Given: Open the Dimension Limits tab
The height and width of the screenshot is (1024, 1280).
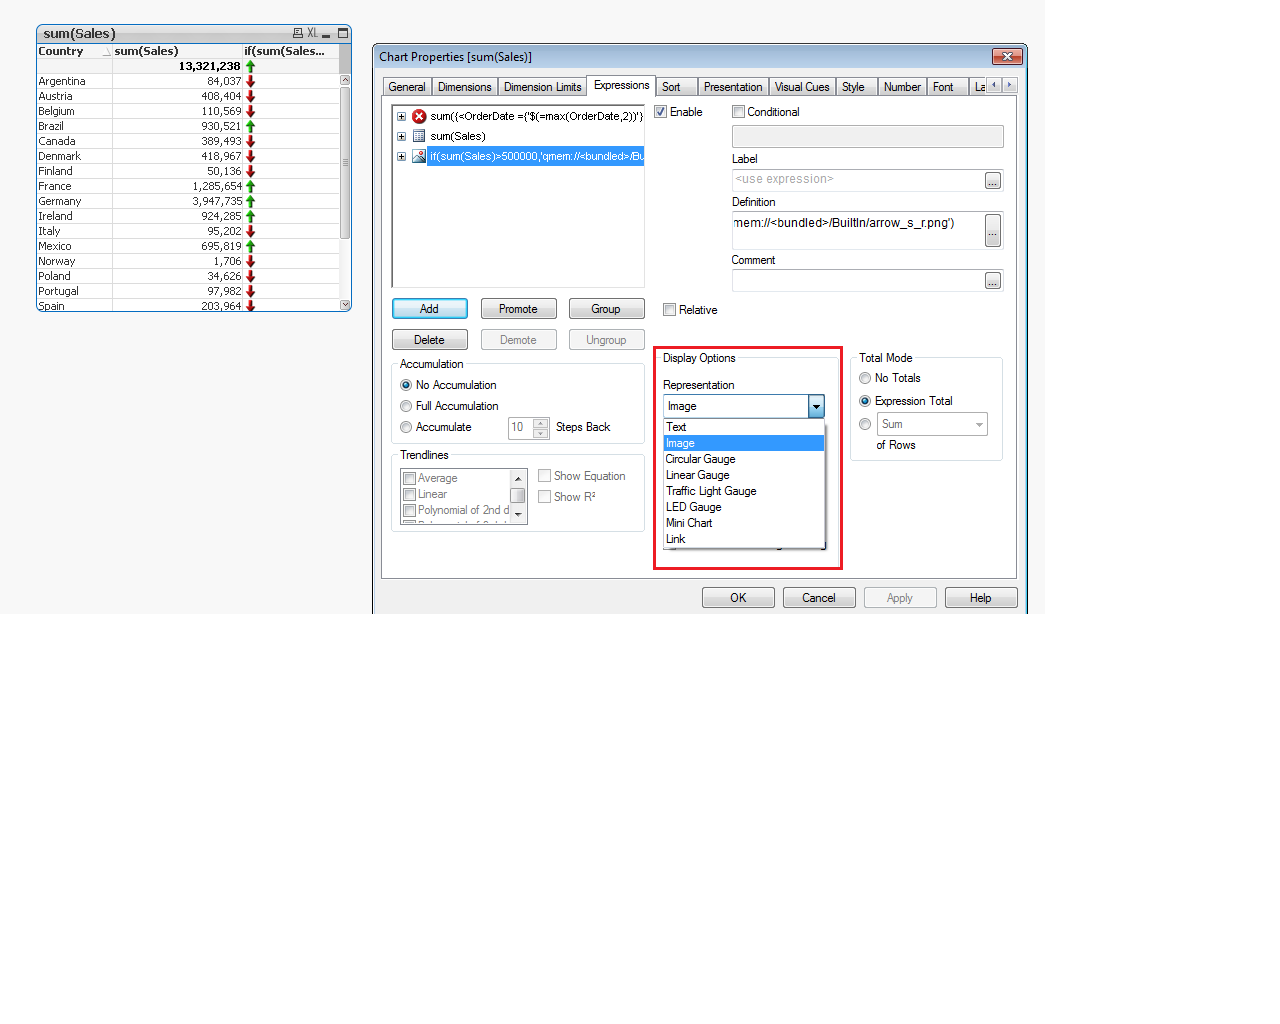Looking at the screenshot, I should click(x=542, y=87).
